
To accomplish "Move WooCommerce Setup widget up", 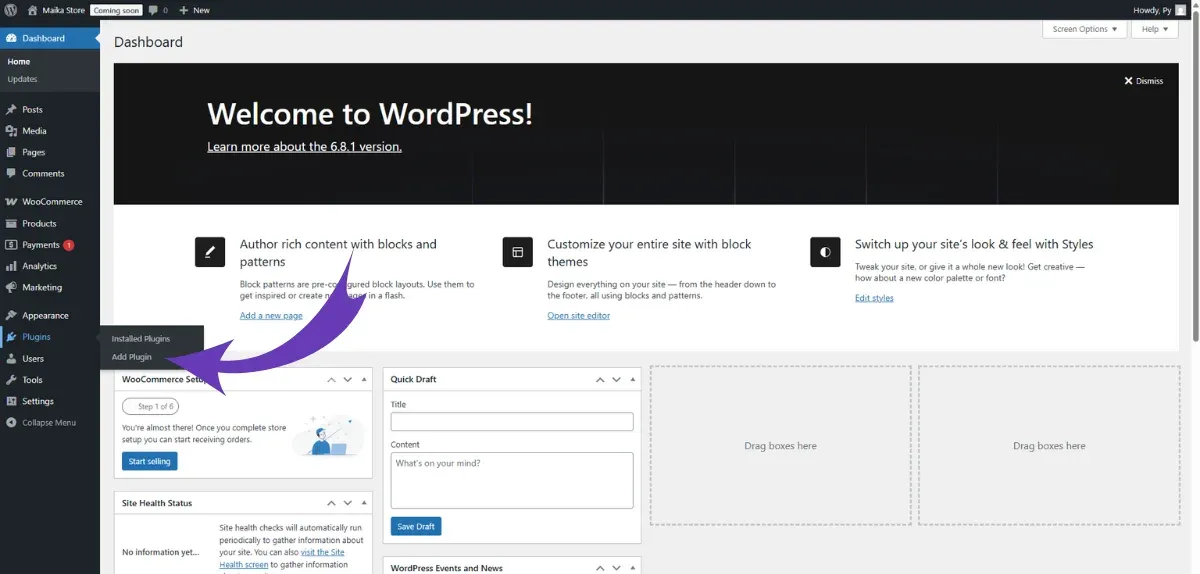I will [331, 380].
